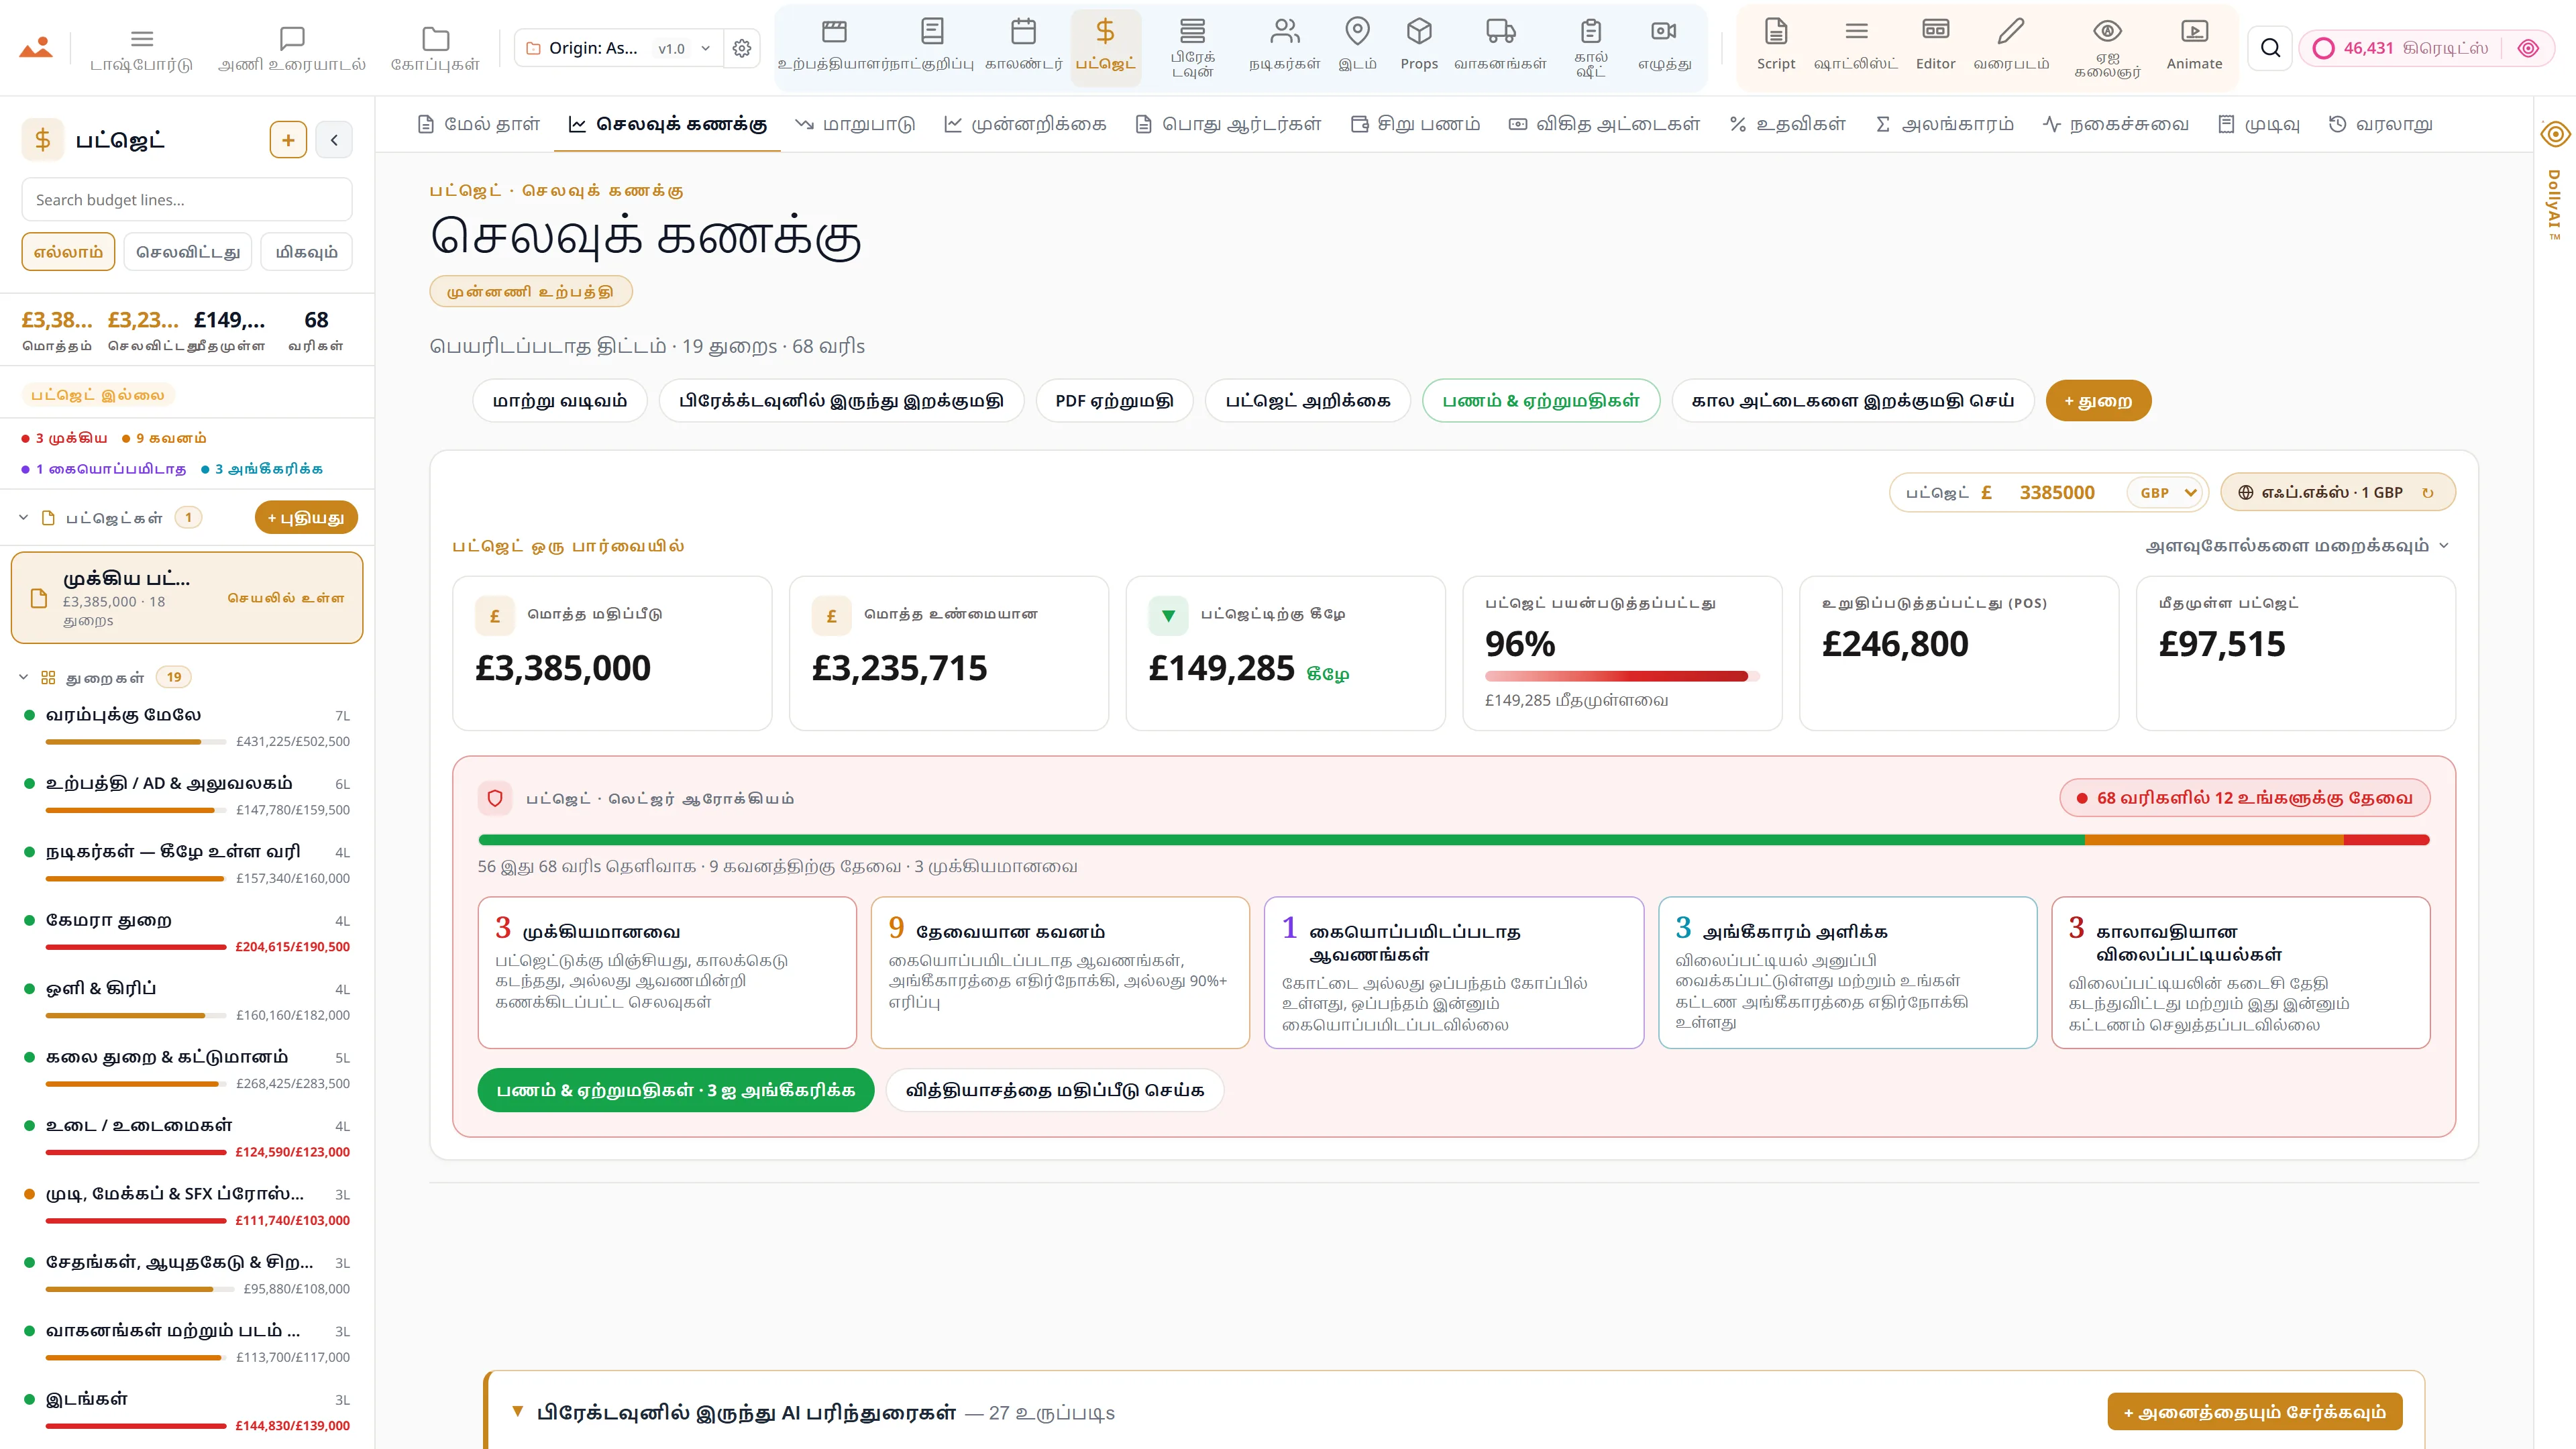Viewport: 2576px width, 1449px height.
Task: Toggle the 3 அங்கீகரிக்க status filter
Action: click(x=261, y=469)
